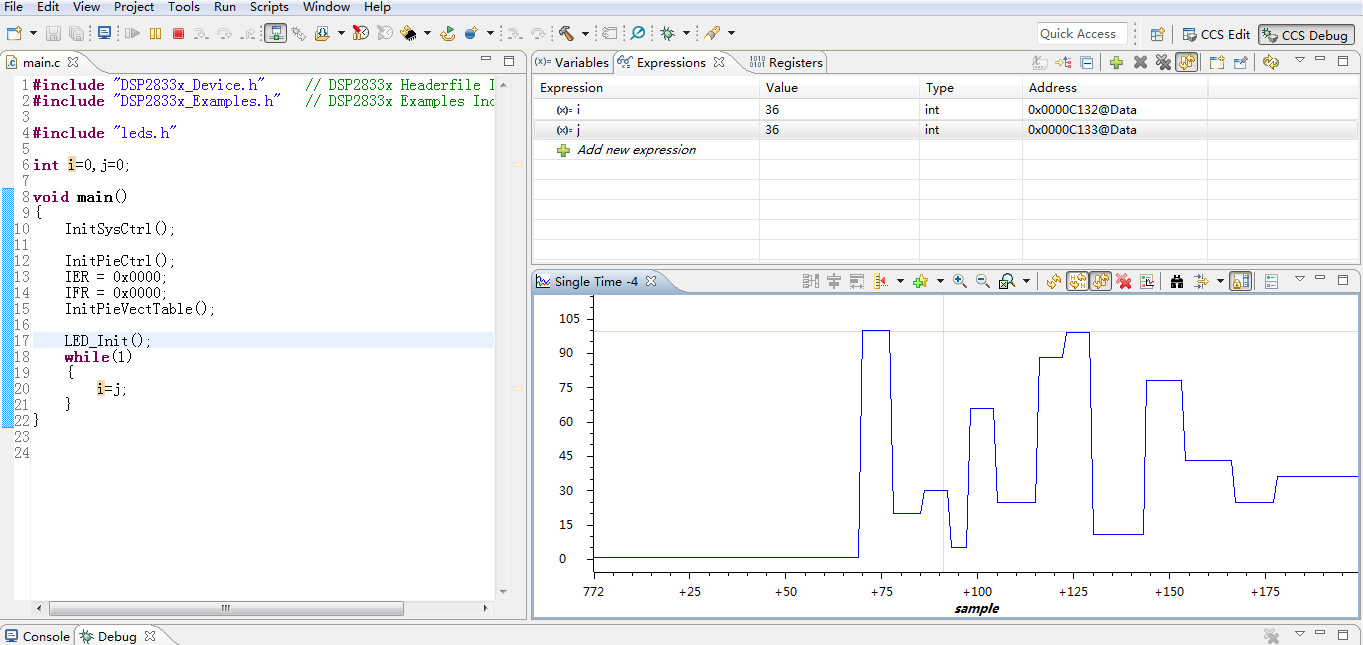Image resolution: width=1363 pixels, height=645 pixels.
Task: Click the New file icon
Action: 14,33
